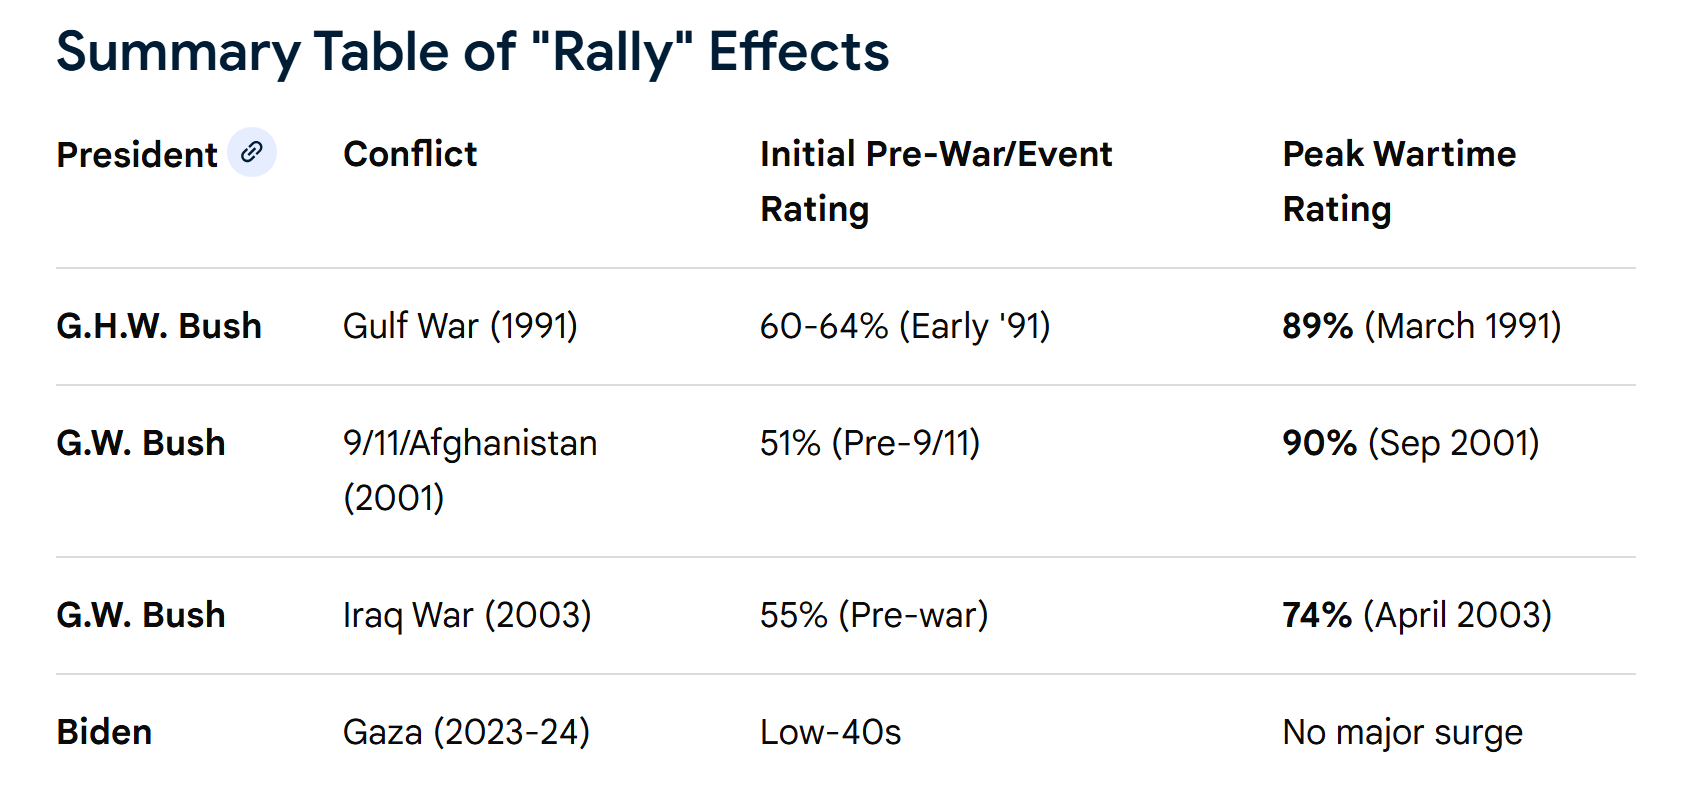
Task: Click the "Summary Table of Rally Effects" heading
Action: tap(472, 52)
